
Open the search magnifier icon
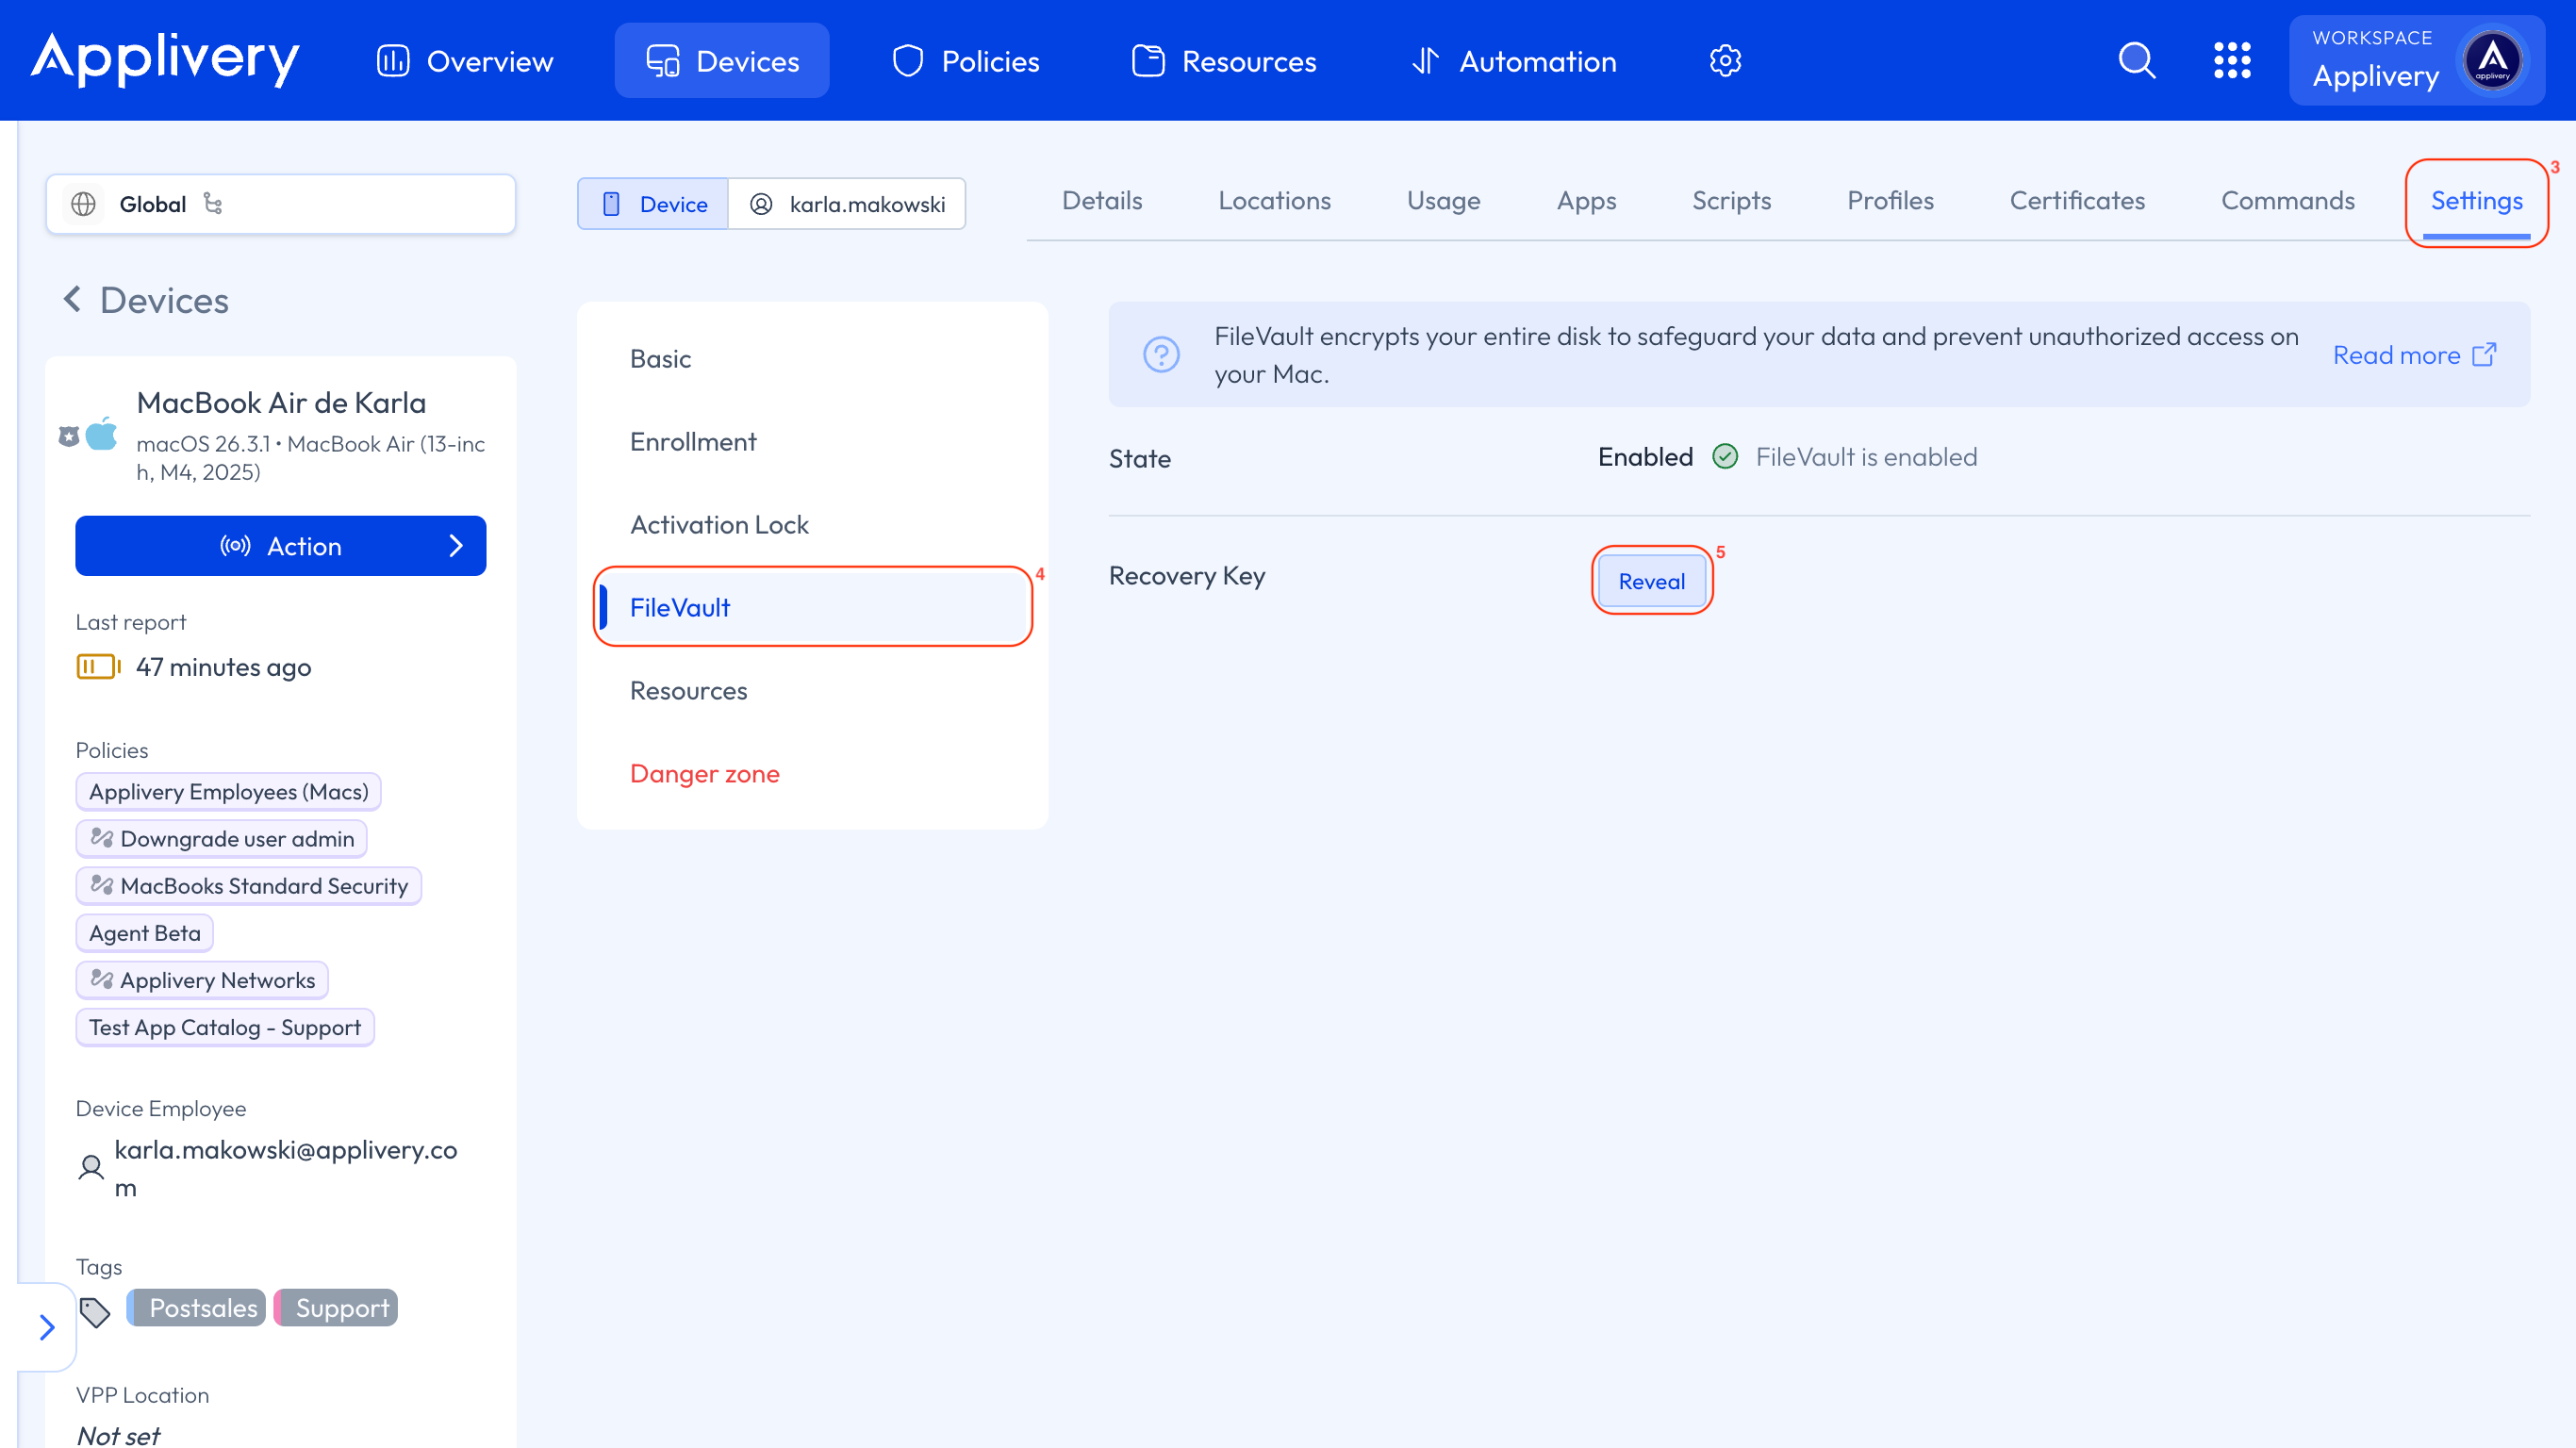click(x=2136, y=60)
